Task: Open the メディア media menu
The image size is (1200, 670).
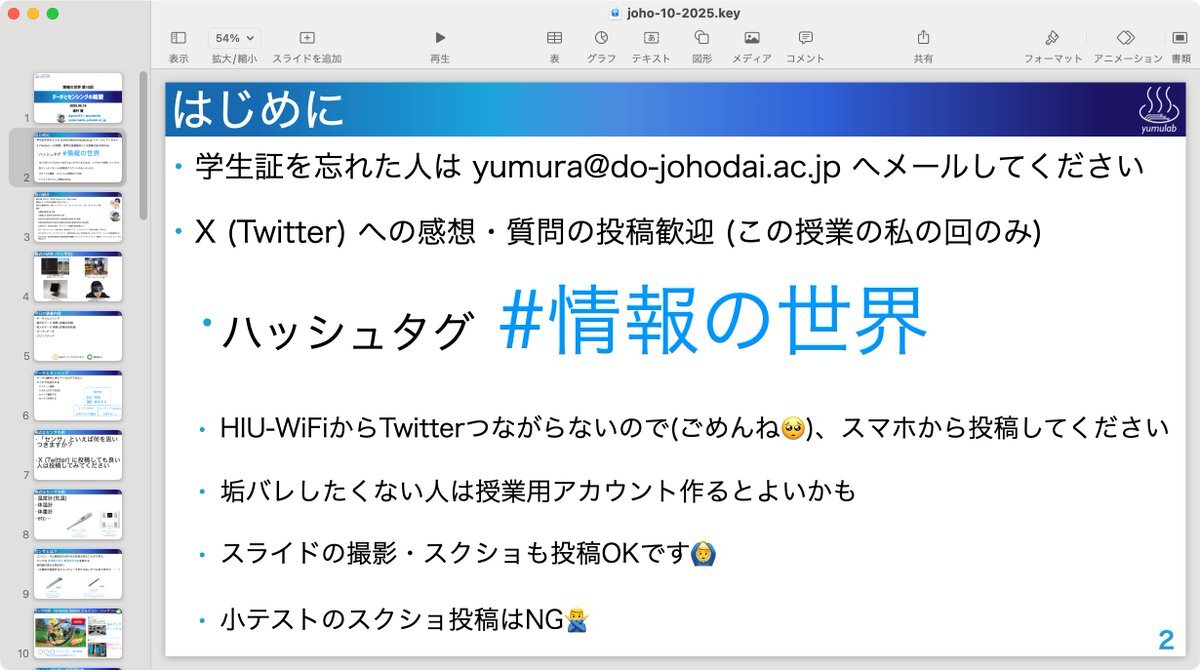Action: click(752, 38)
